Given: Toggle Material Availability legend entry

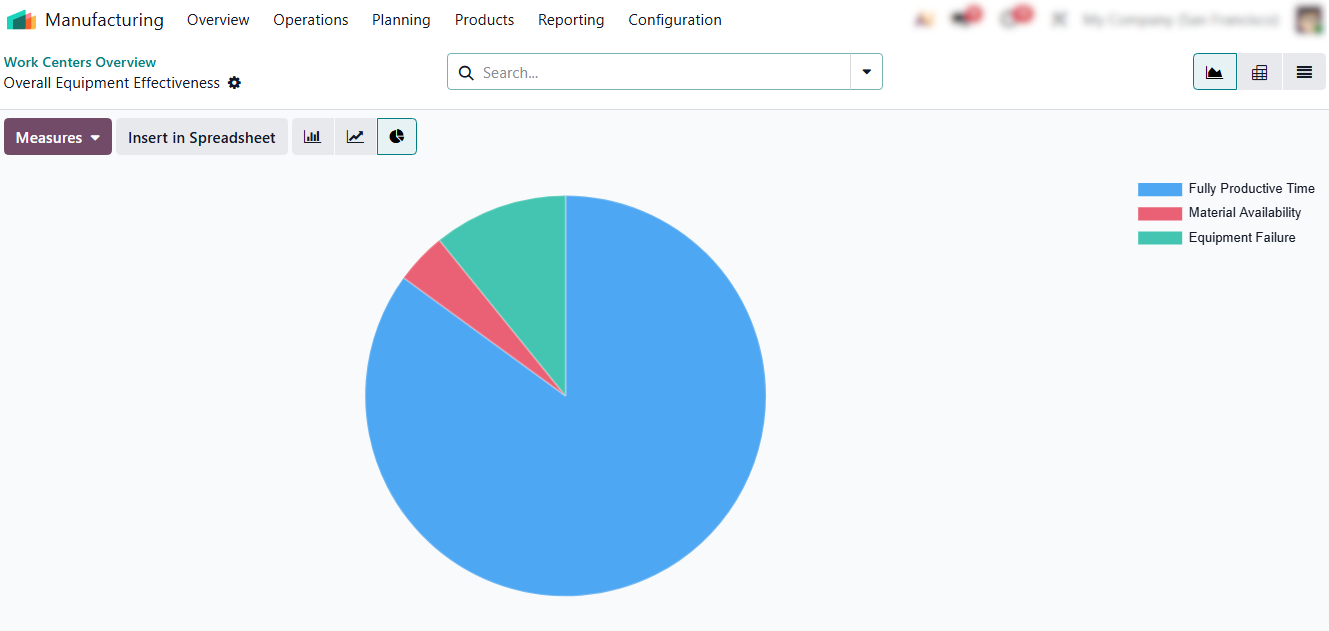Looking at the screenshot, I should (1219, 213).
